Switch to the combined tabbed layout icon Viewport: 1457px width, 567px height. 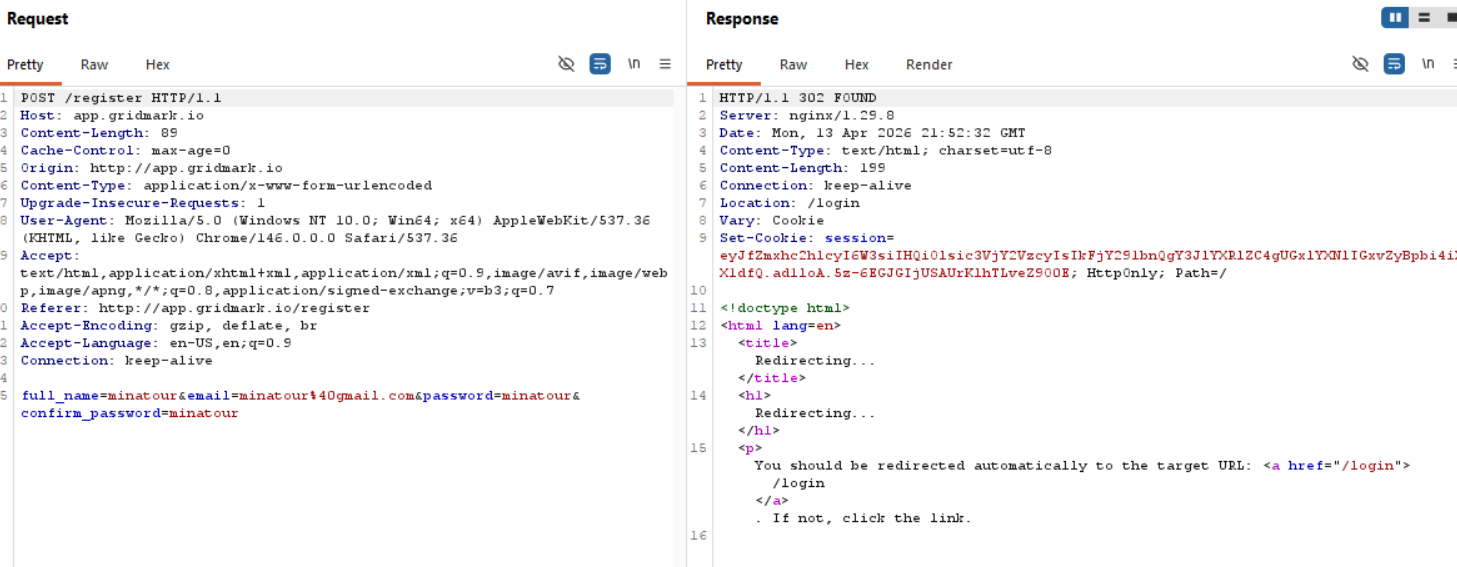tap(1450, 18)
